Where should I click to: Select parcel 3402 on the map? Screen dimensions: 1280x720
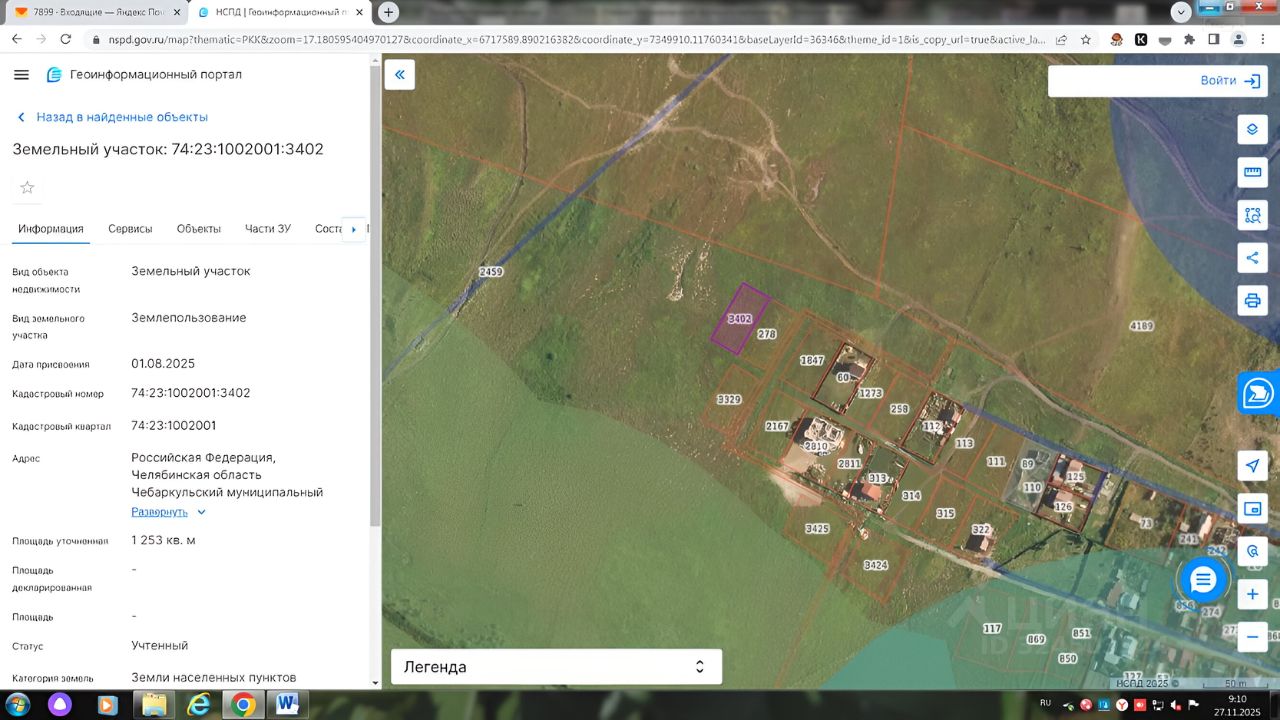[x=739, y=319]
